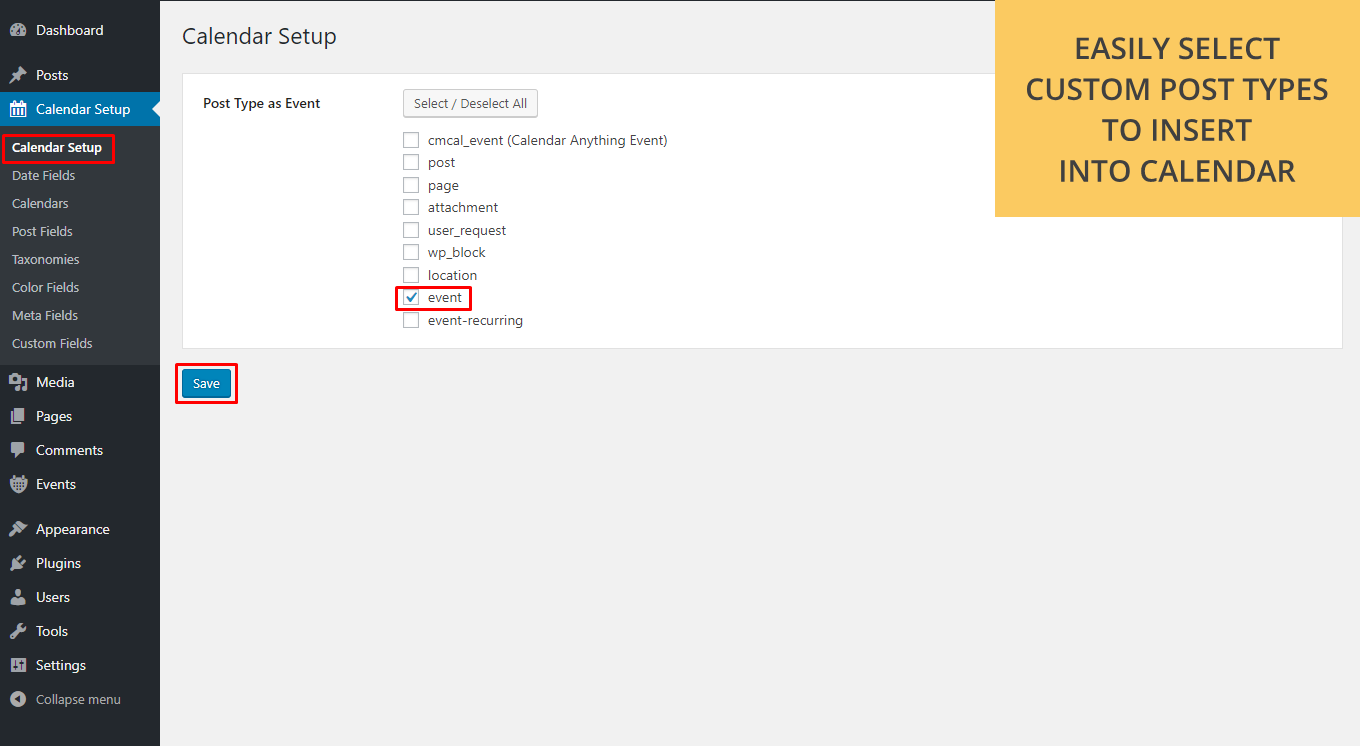Uncheck the event post type checkbox

tap(411, 298)
